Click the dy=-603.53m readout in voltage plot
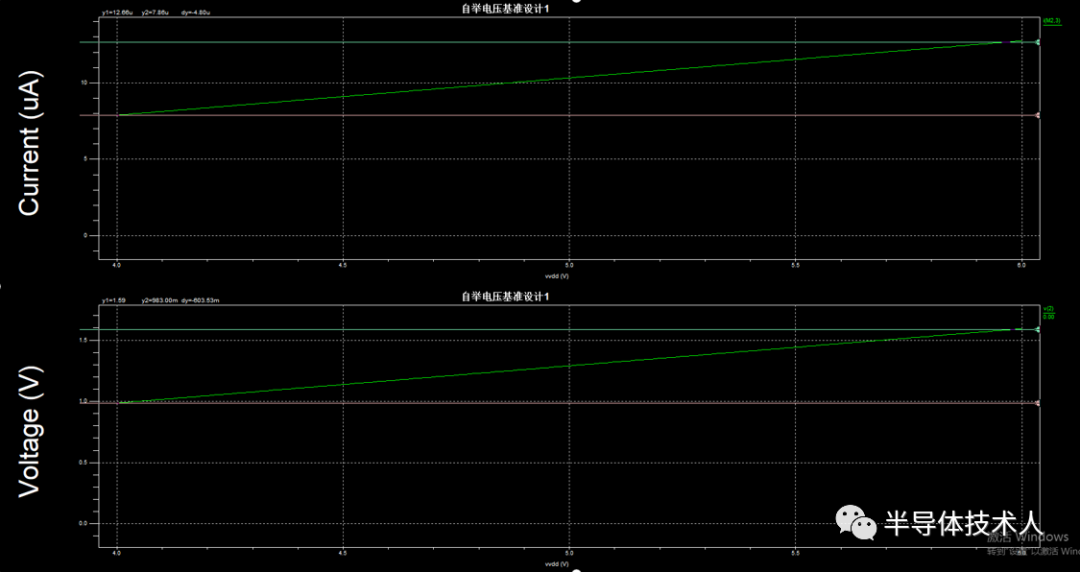The width and height of the screenshot is (1080, 572). pyautogui.click(x=200, y=300)
